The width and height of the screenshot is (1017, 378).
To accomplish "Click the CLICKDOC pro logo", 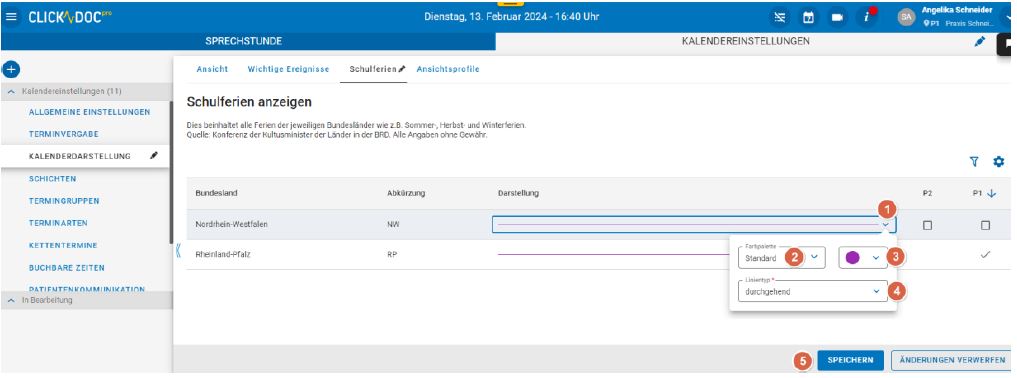I will 70,17.
